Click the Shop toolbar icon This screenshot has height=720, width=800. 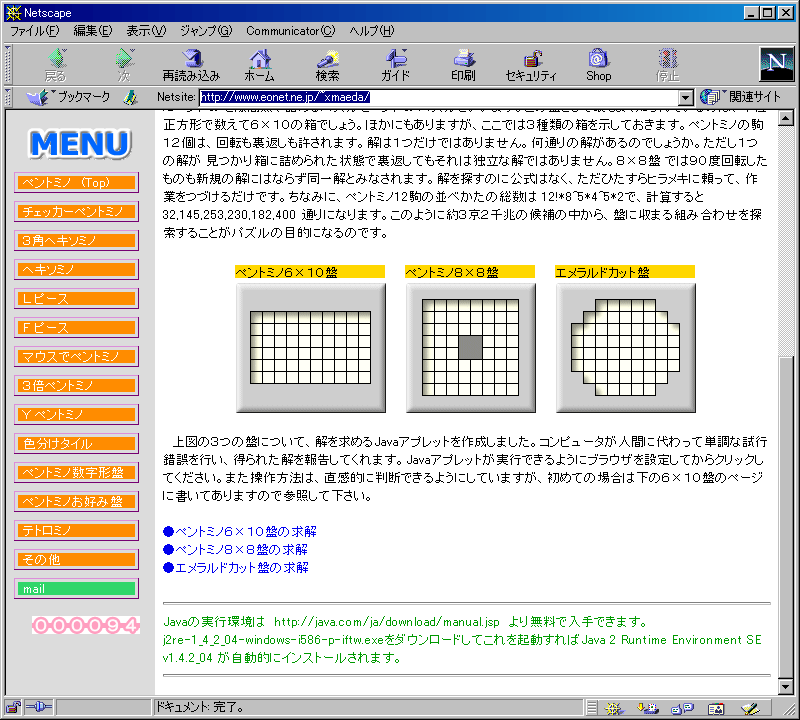(x=598, y=64)
